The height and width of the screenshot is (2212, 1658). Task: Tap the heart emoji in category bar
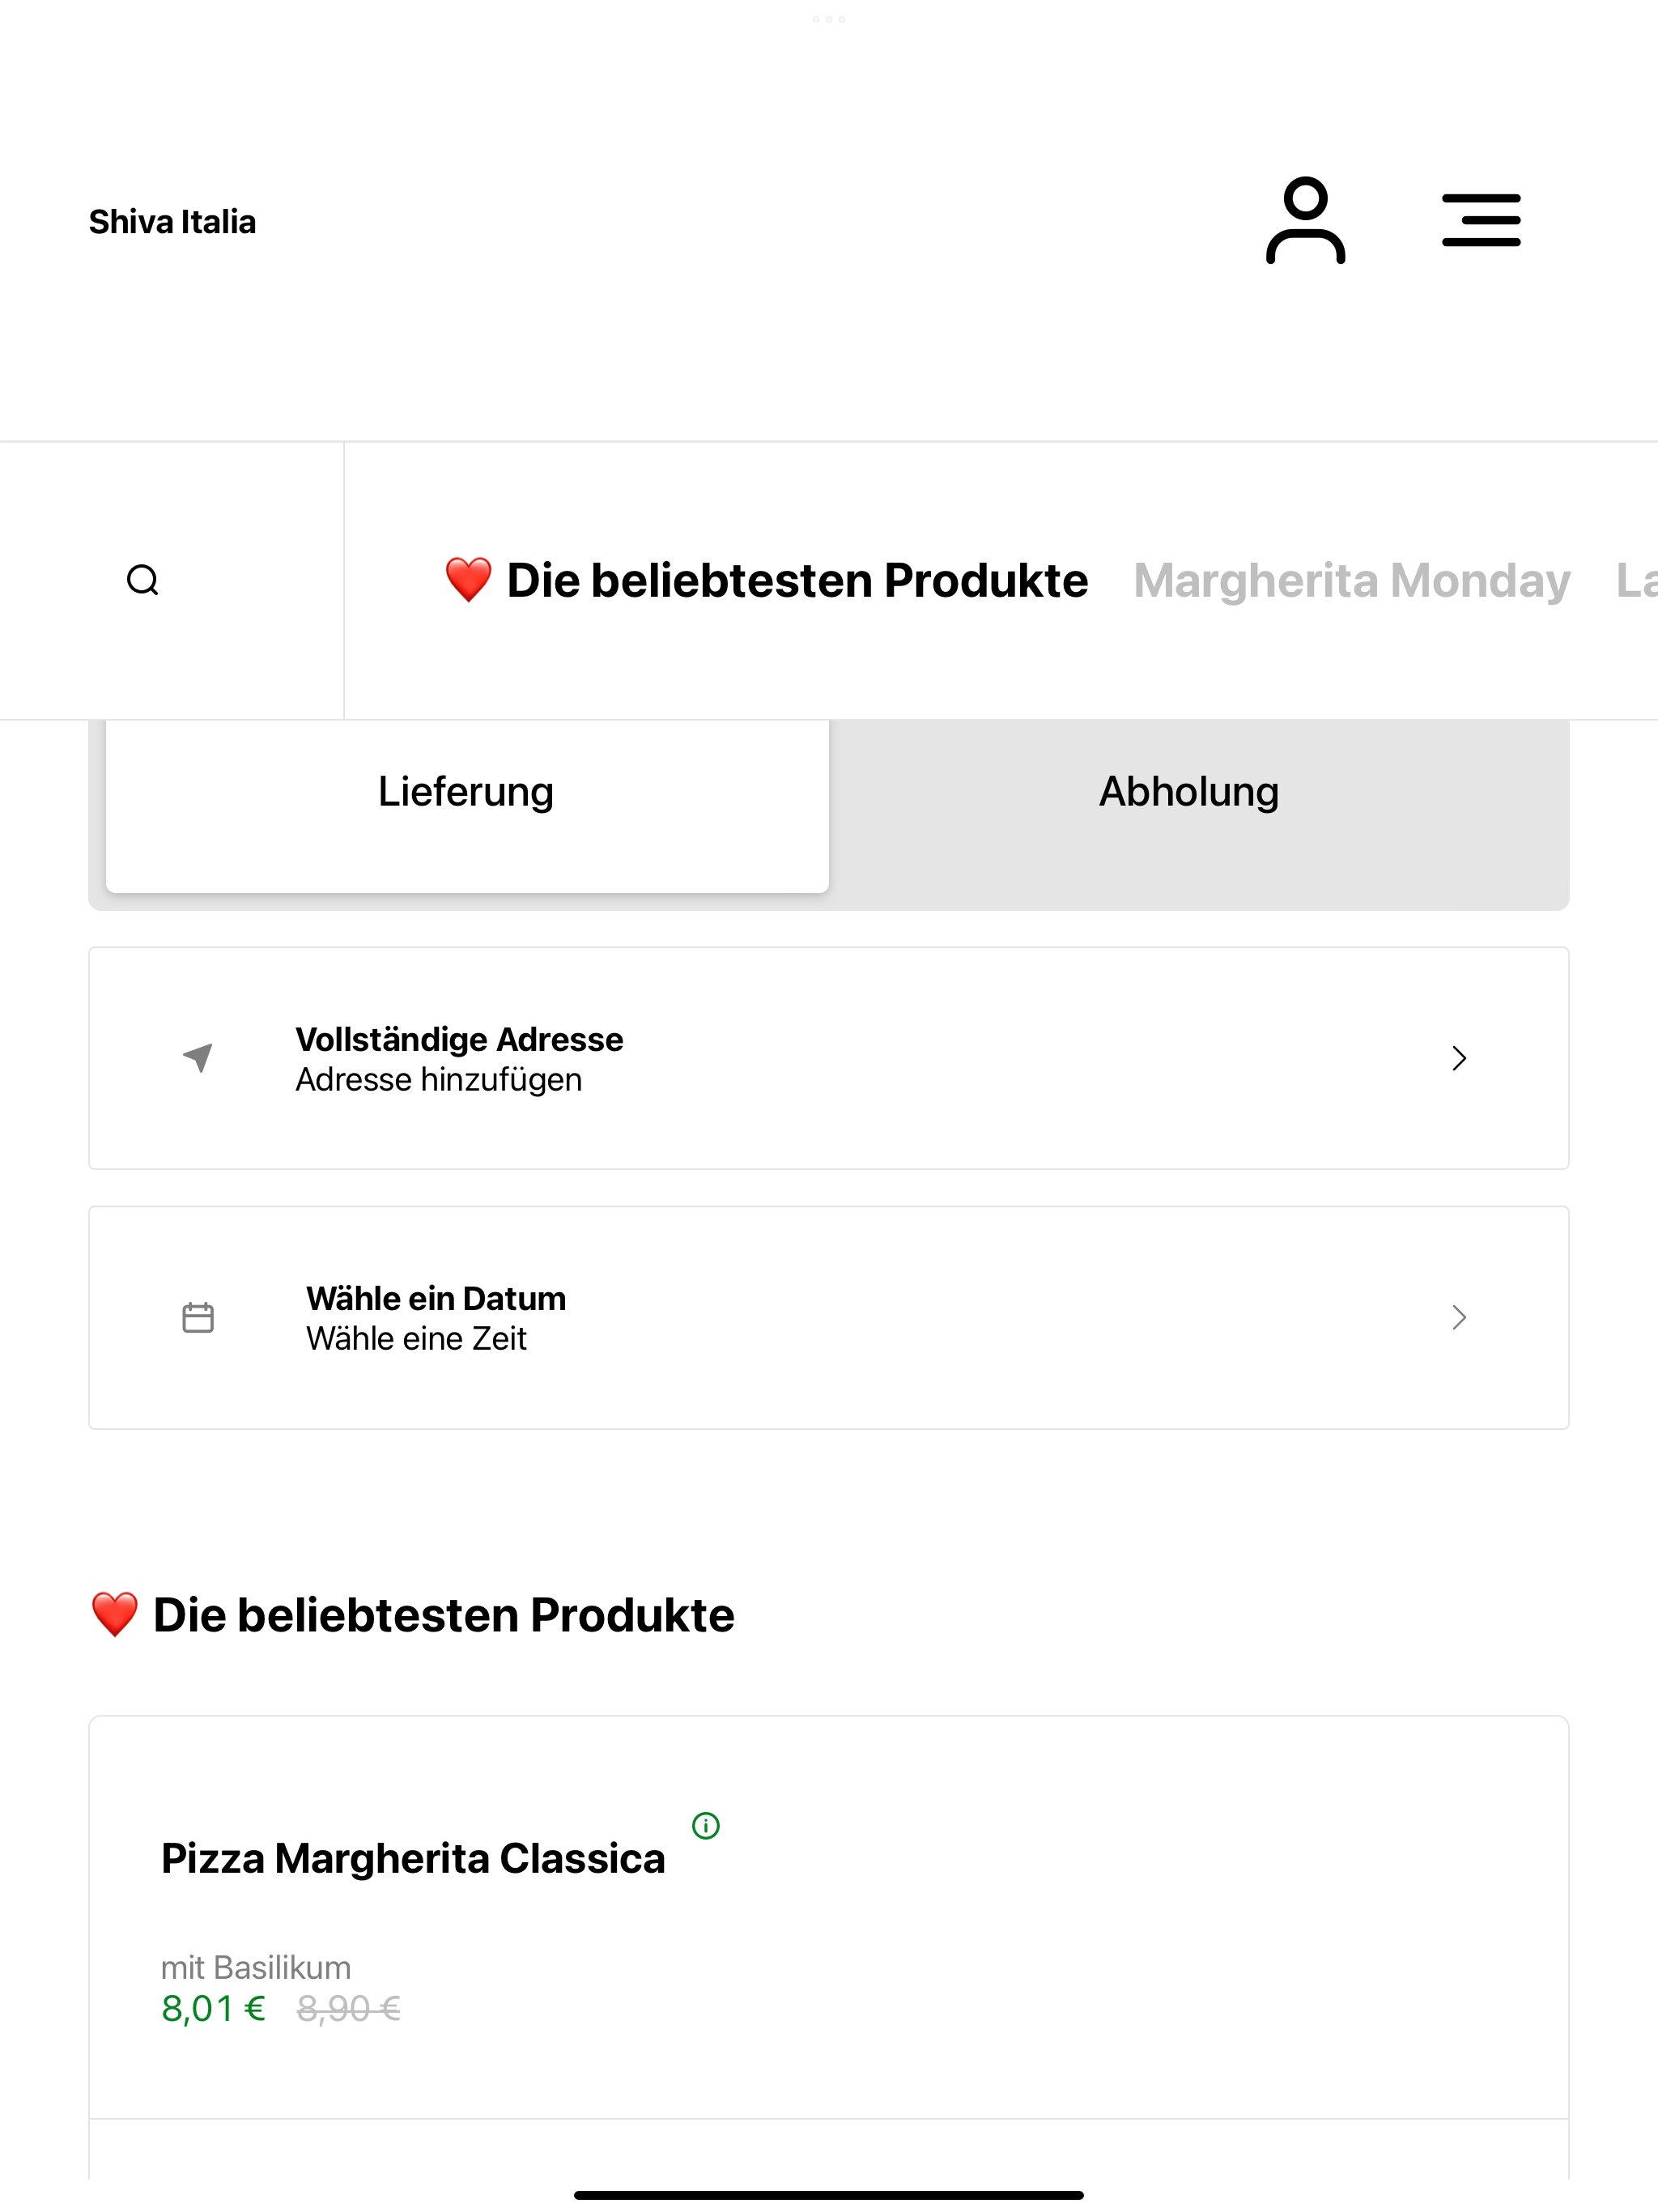tap(468, 580)
